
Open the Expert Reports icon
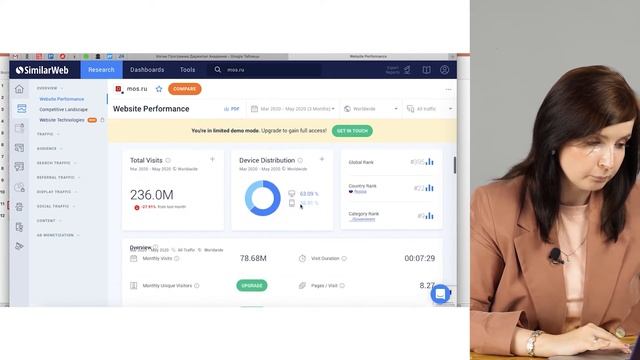pyautogui.click(x=407, y=70)
